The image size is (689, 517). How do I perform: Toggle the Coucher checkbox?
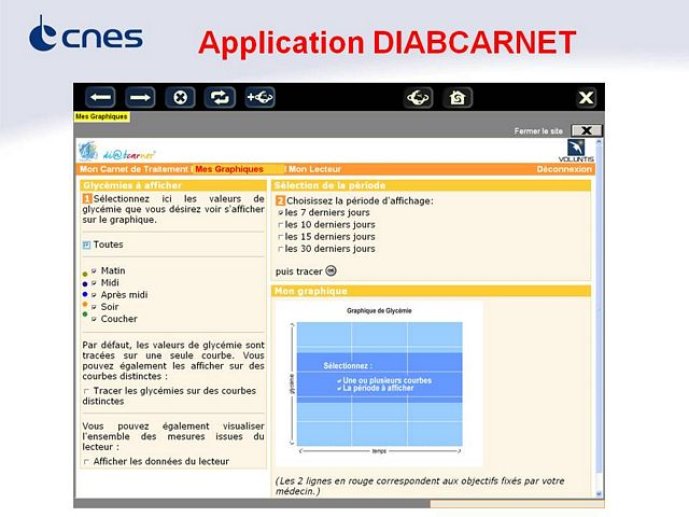pos(94,319)
